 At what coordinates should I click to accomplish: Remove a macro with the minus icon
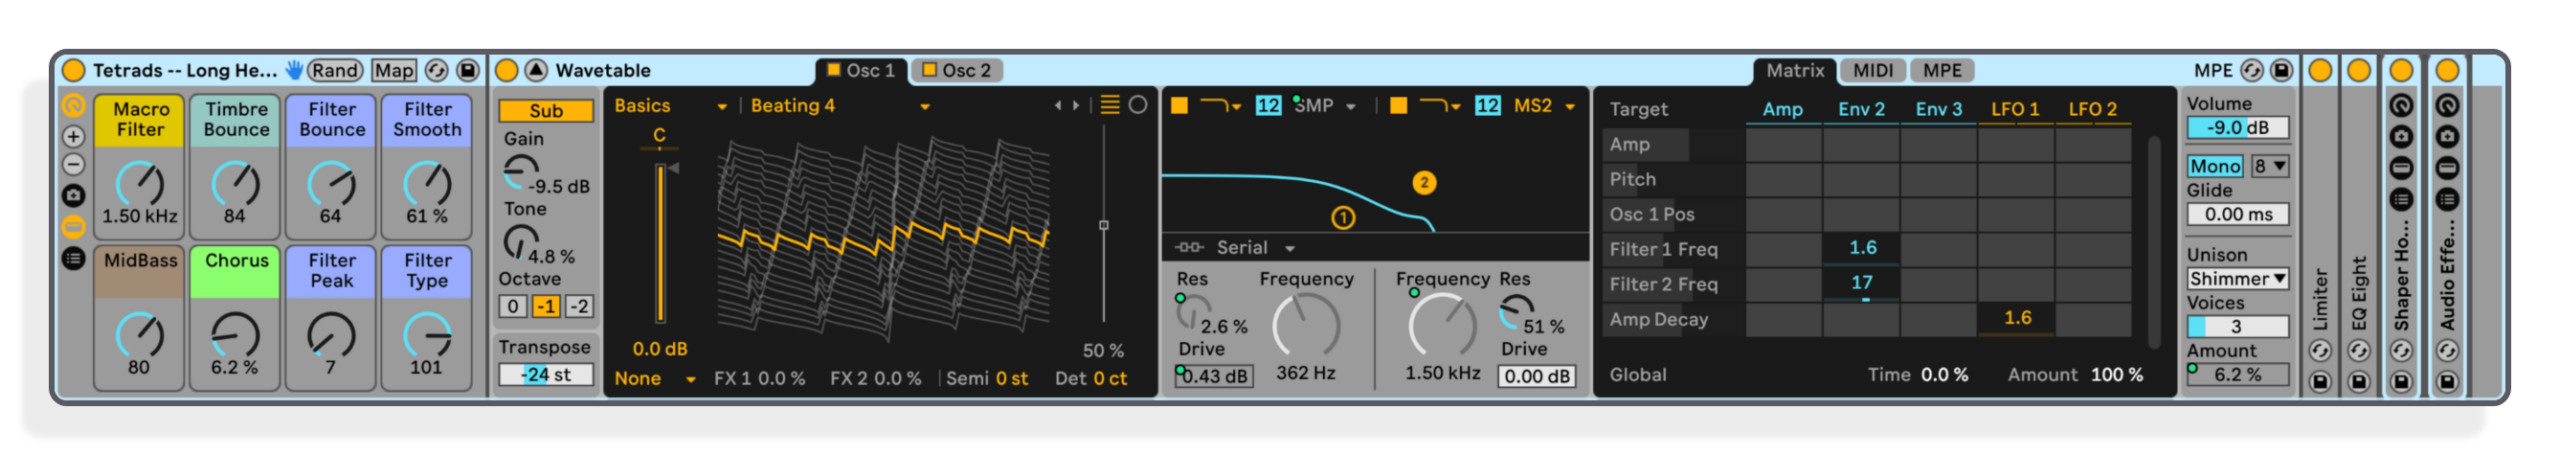pyautogui.click(x=73, y=165)
